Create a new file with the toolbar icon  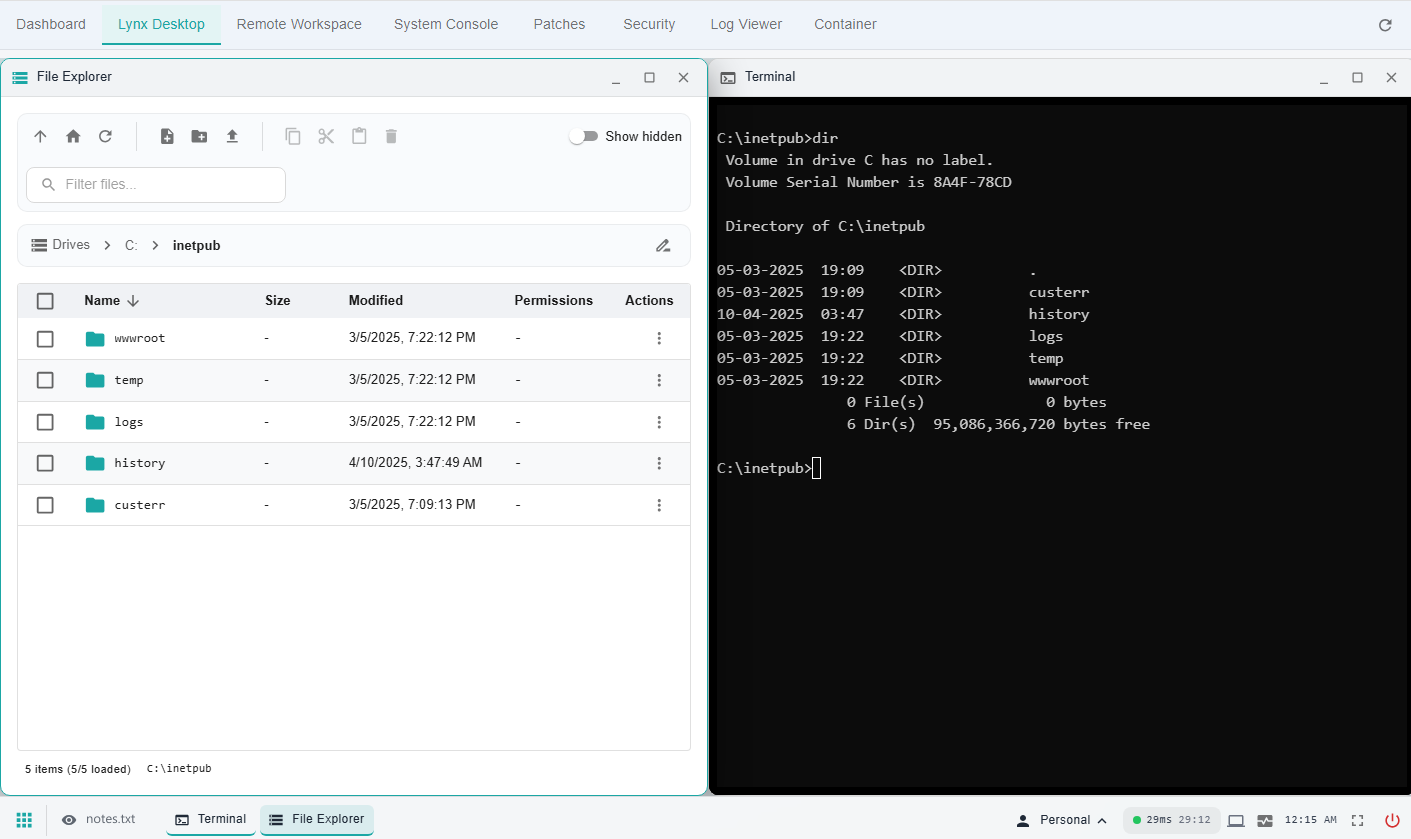167,136
